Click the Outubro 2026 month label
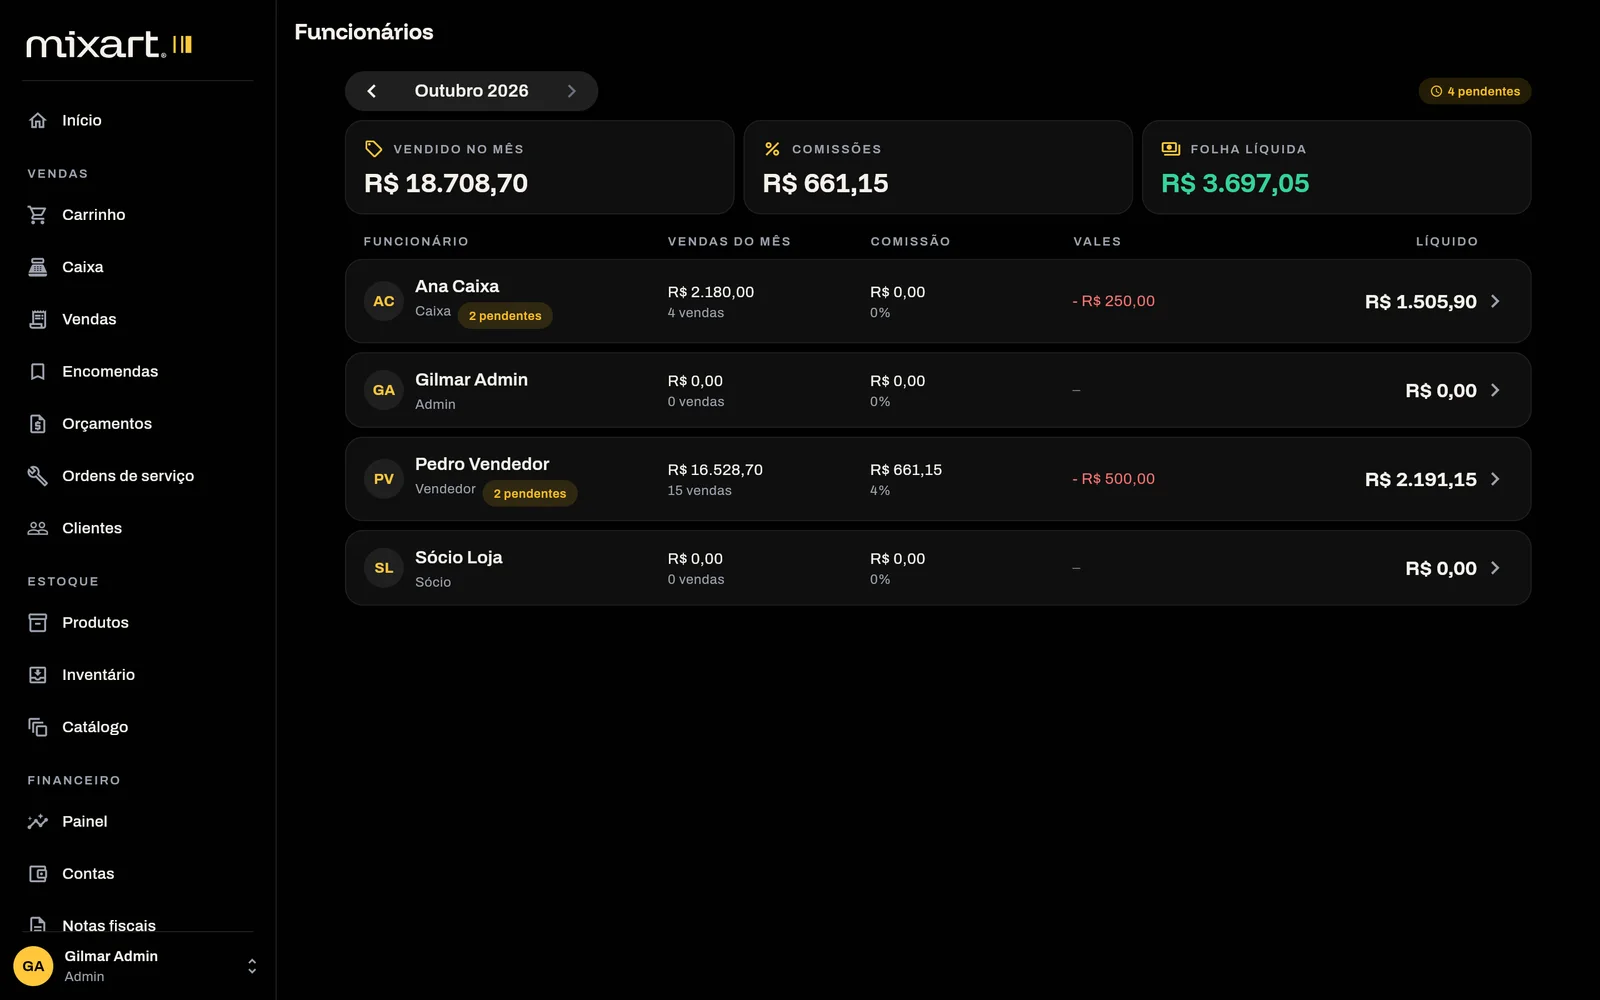Screen dimensions: 1600x1000 [x=472, y=91]
